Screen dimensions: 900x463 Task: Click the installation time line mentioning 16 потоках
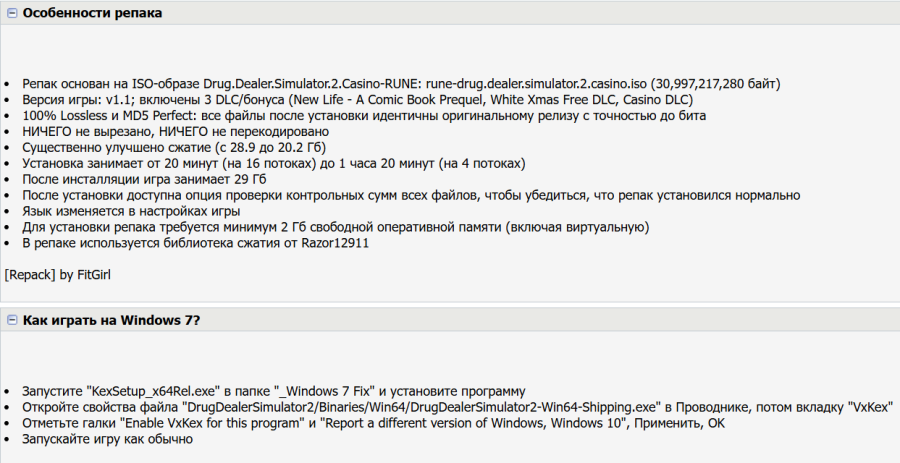(x=274, y=164)
